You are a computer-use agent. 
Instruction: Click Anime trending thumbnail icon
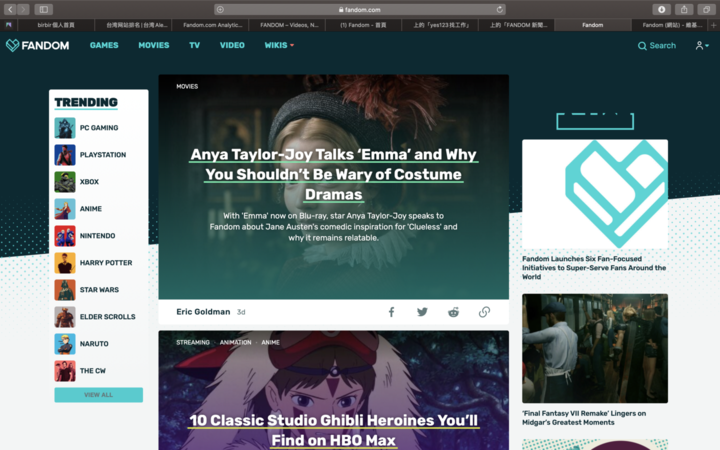click(x=65, y=209)
